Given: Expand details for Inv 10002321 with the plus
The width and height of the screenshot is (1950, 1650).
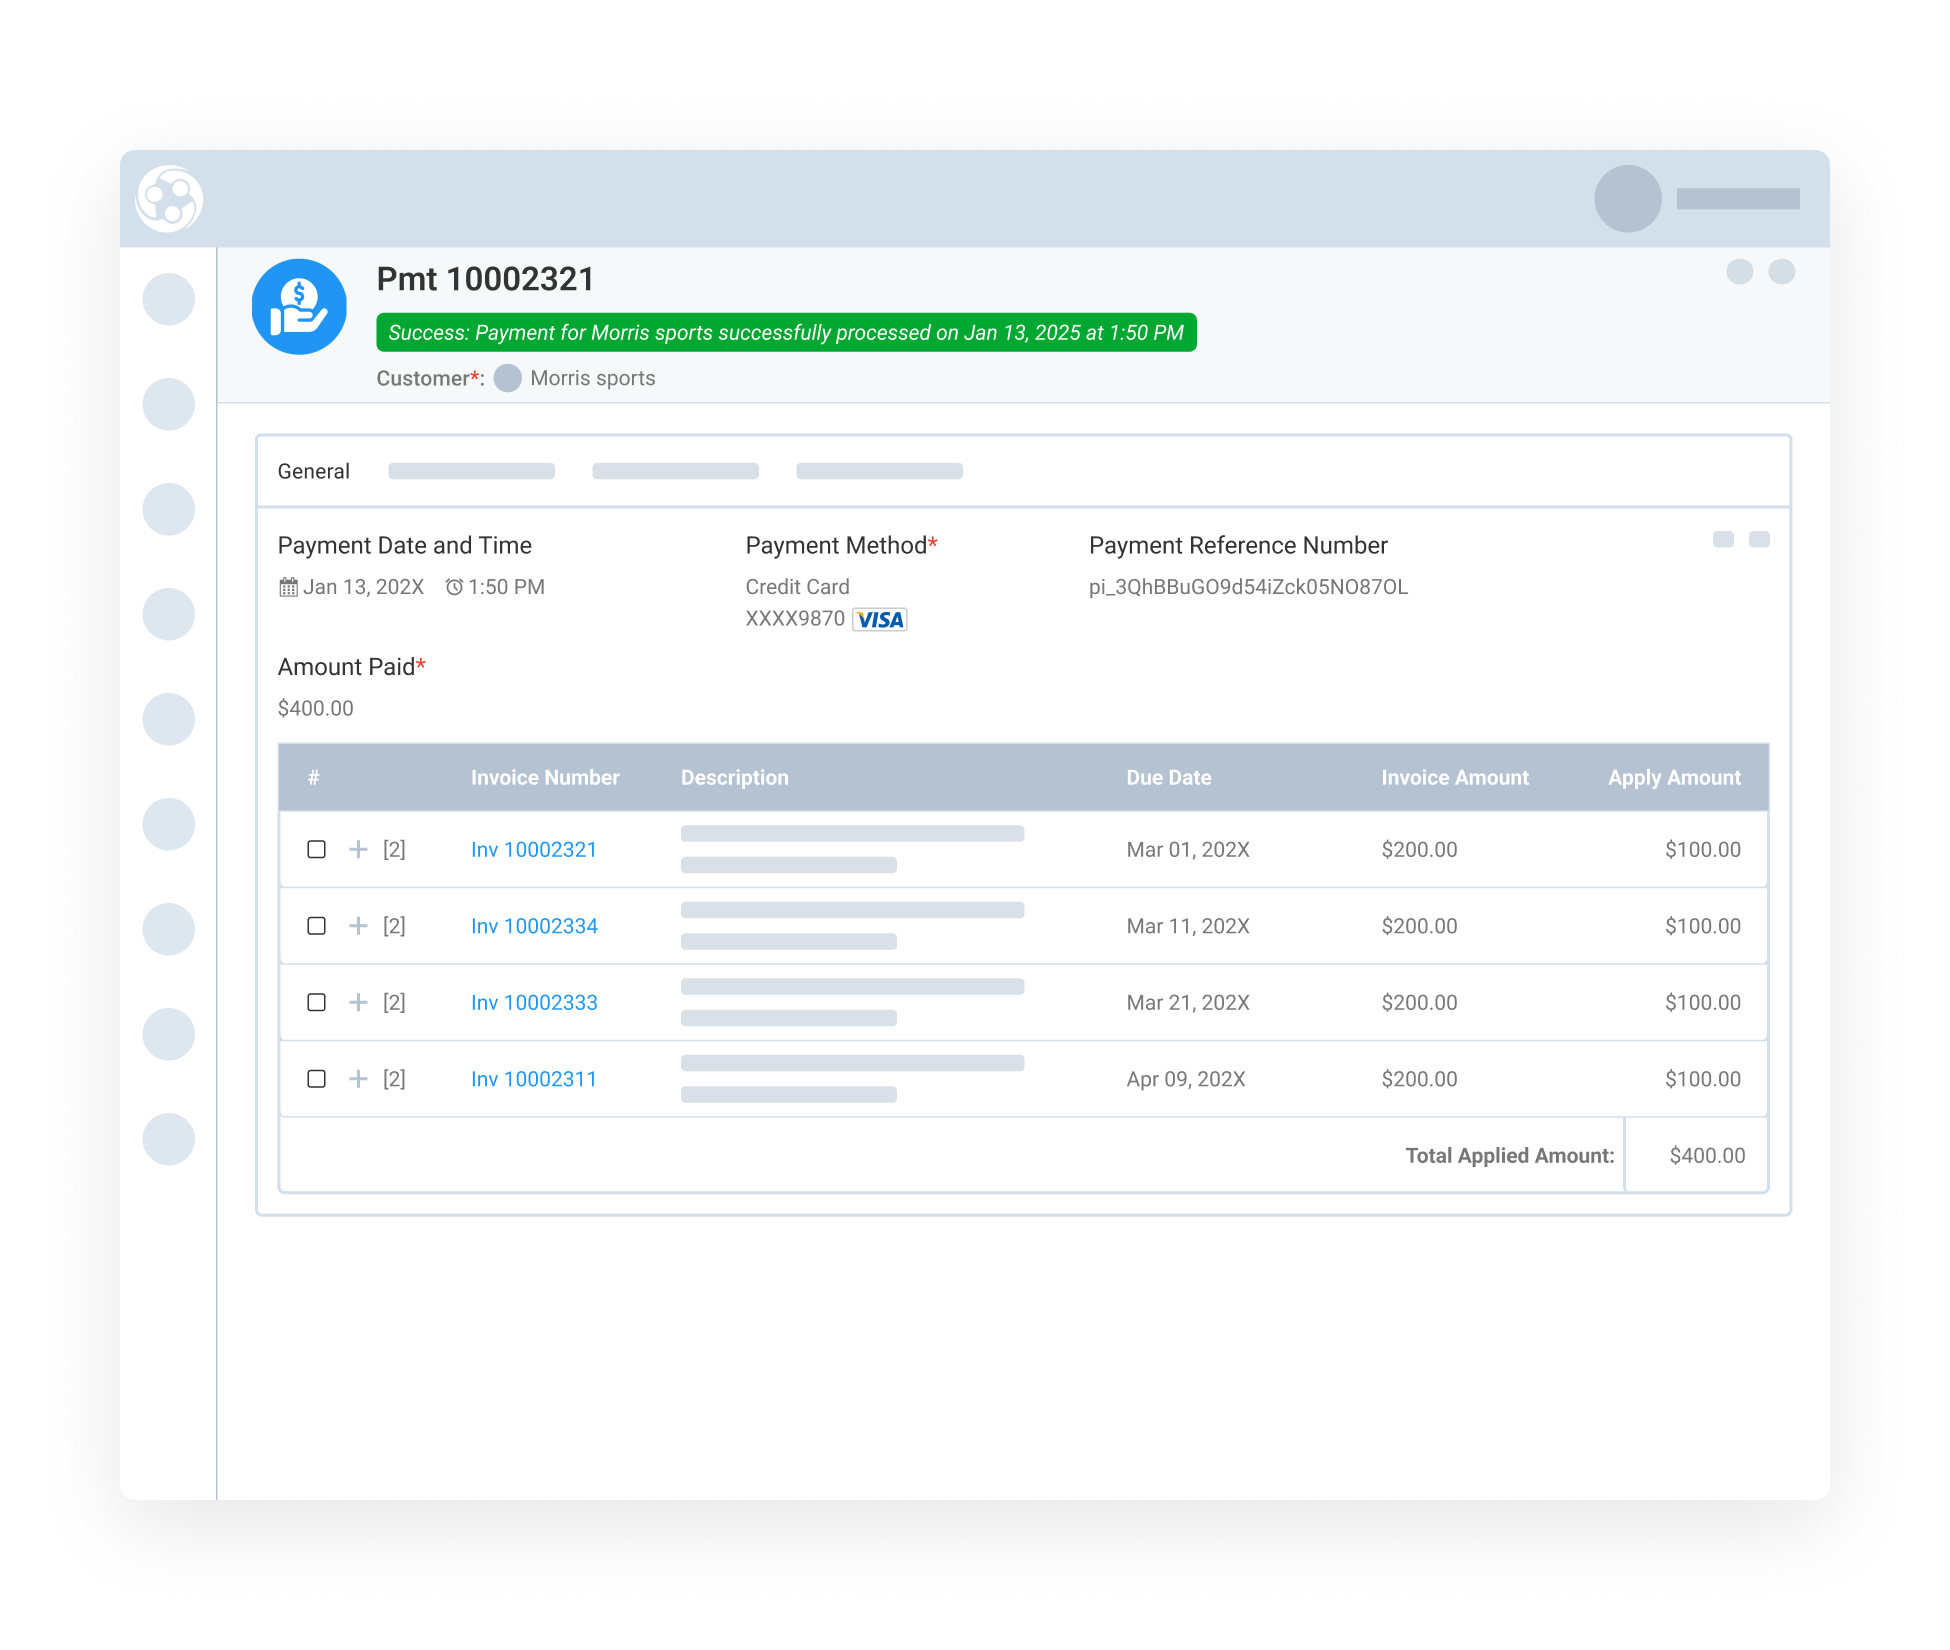Looking at the screenshot, I should pos(358,849).
